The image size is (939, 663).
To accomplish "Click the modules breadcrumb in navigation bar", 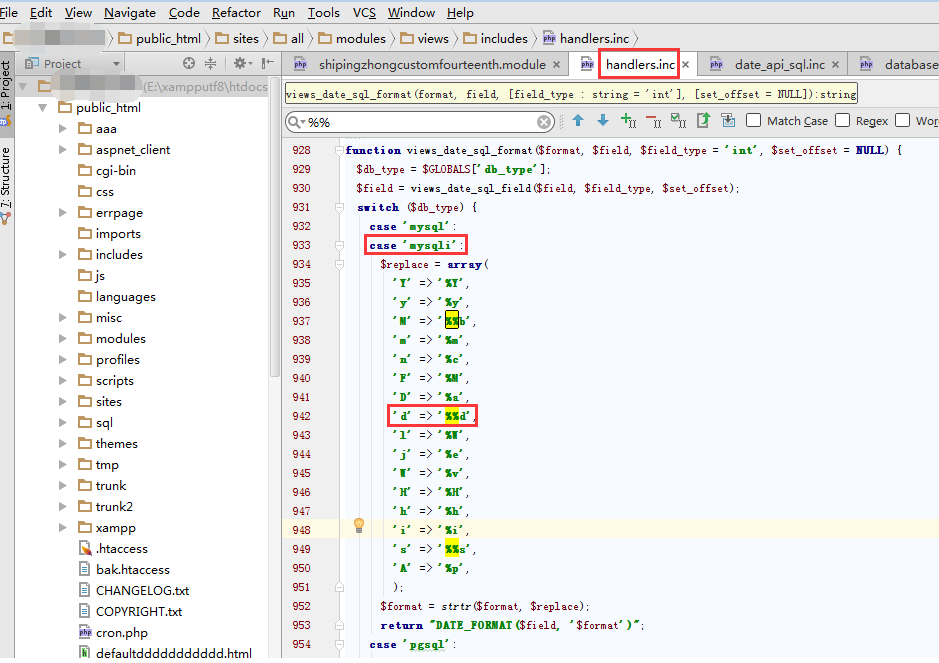I will (x=352, y=39).
